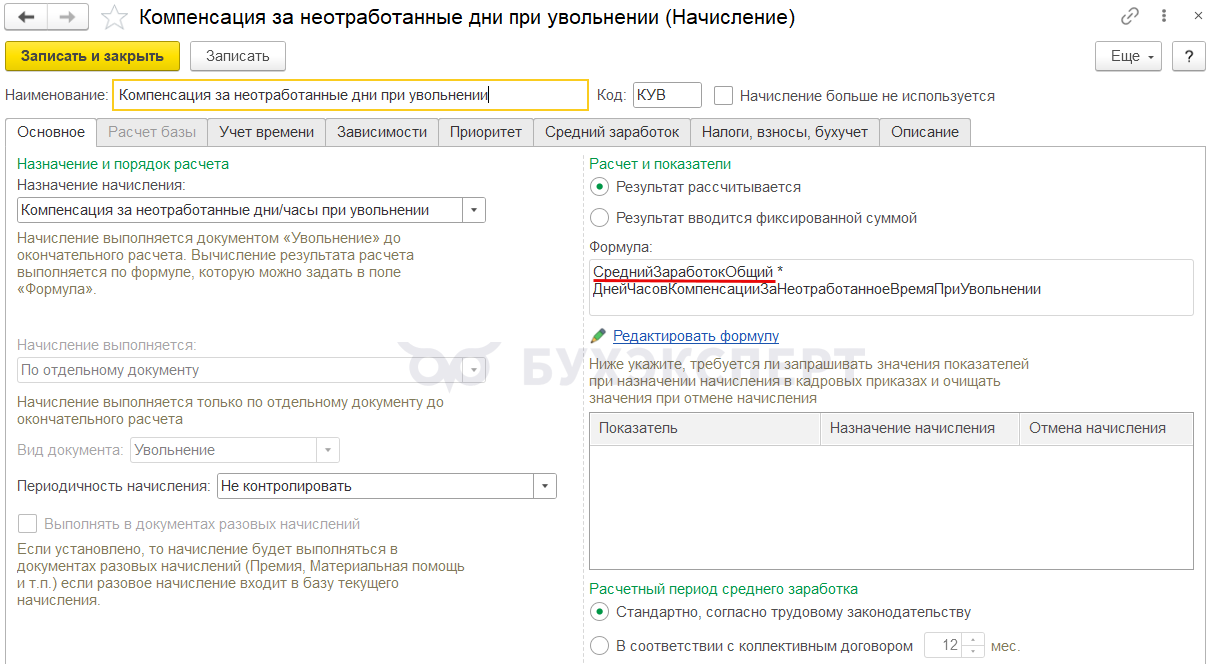The width and height of the screenshot is (1211, 664).
Task: Open the vertical three-dots menu
Action: pyautogui.click(x=1163, y=17)
